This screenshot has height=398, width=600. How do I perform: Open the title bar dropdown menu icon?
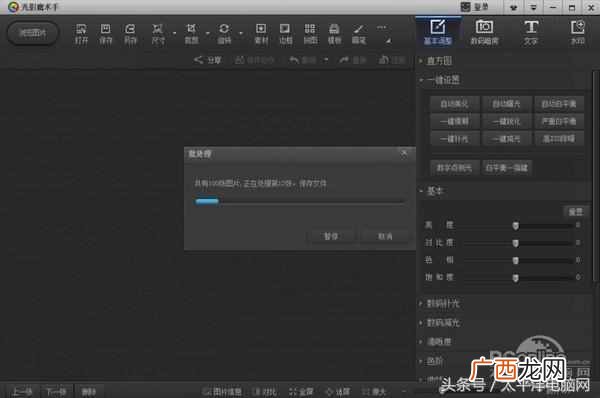point(533,7)
